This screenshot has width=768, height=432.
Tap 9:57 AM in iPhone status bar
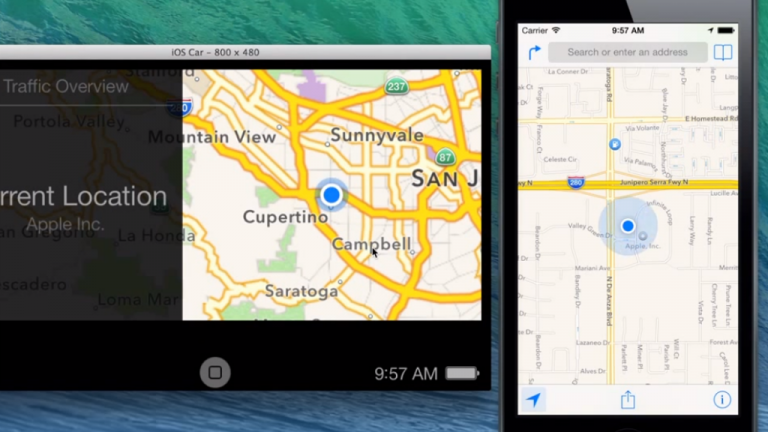627,30
